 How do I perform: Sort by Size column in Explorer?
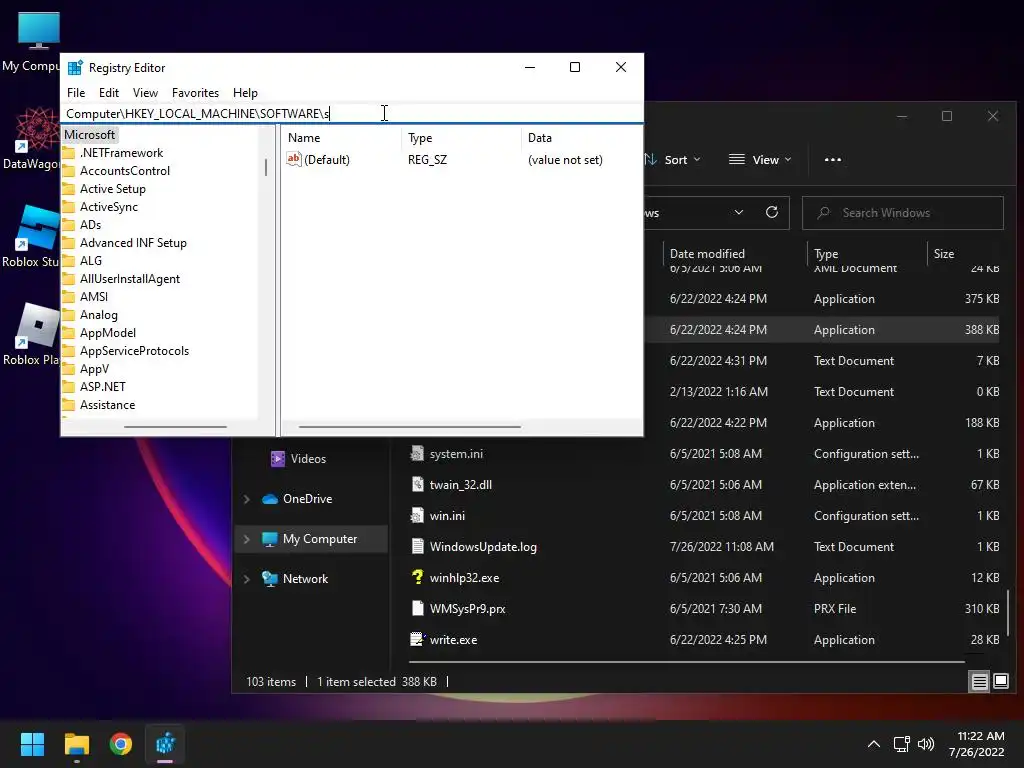coord(944,253)
